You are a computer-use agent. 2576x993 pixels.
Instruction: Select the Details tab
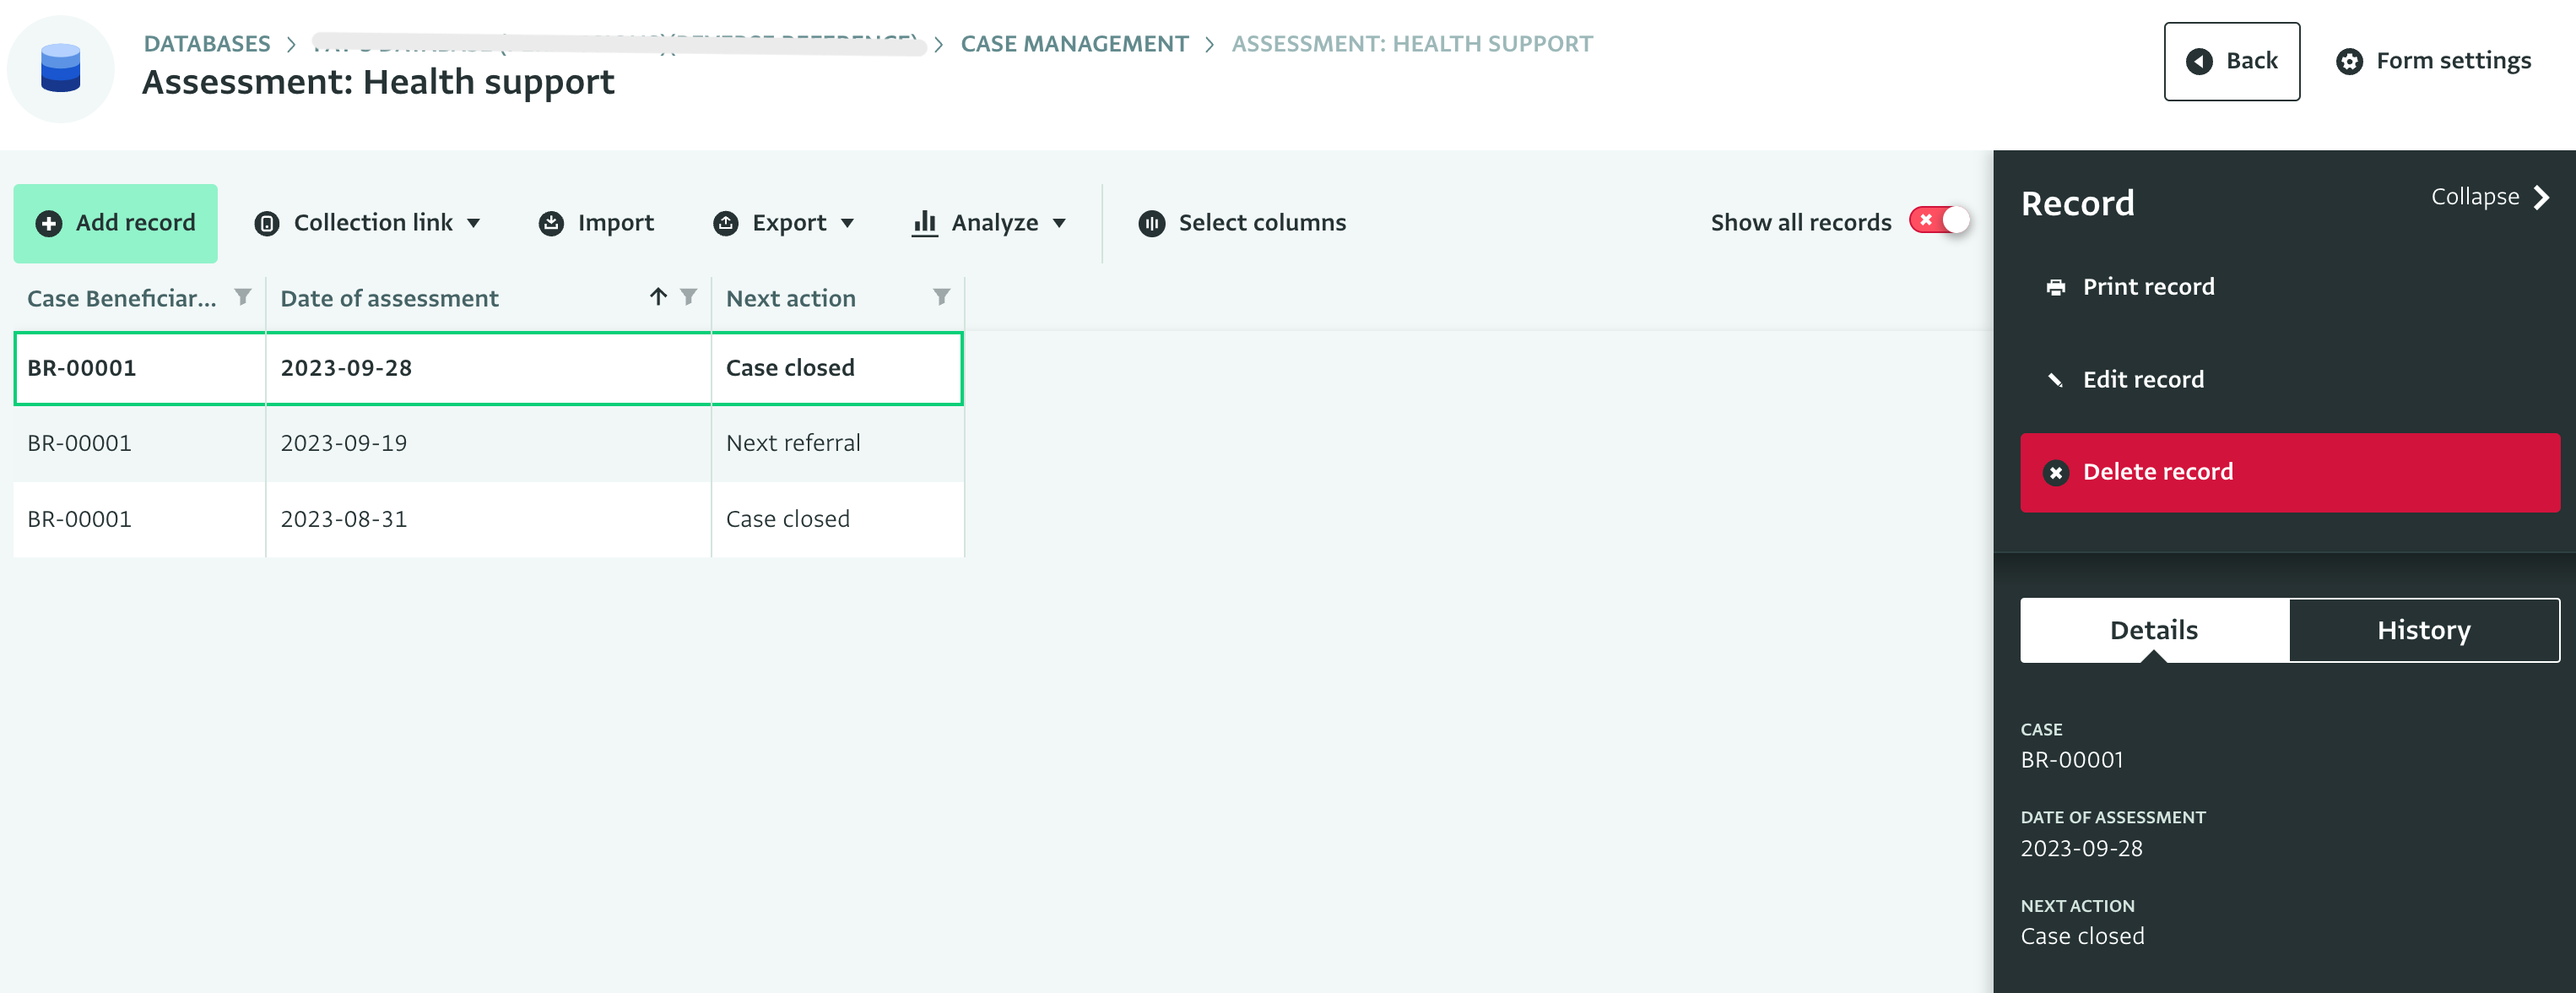[2152, 630]
